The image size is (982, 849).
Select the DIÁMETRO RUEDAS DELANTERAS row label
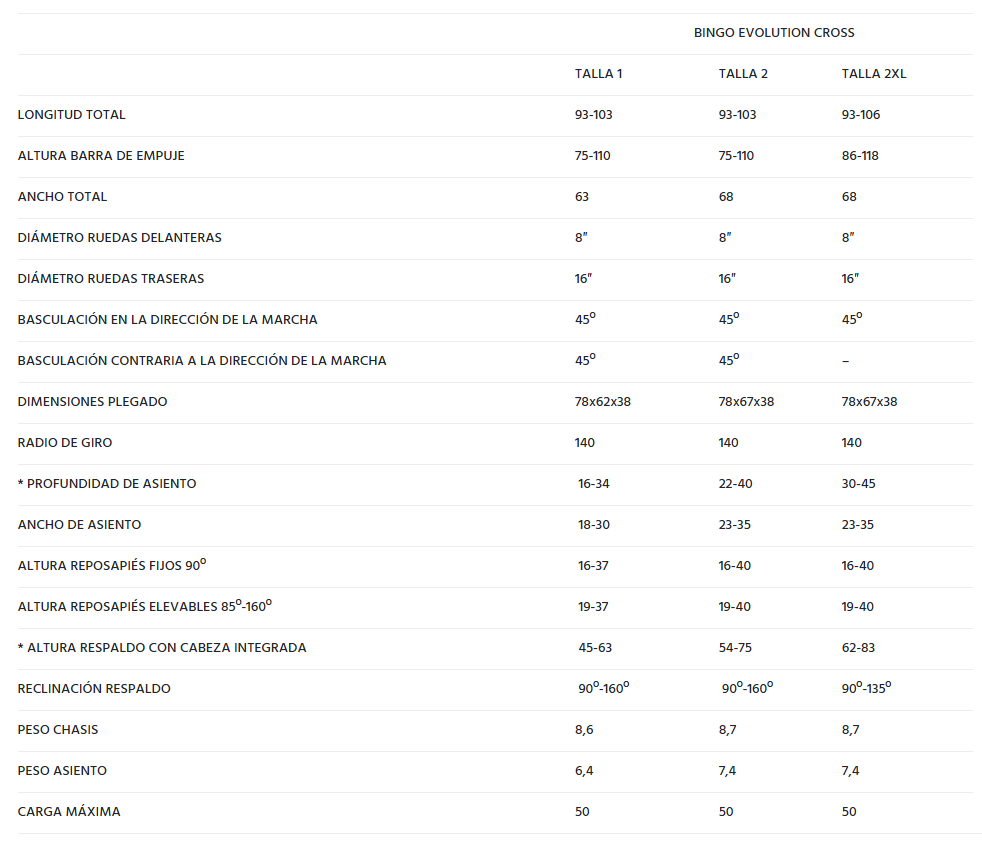[x=120, y=238]
